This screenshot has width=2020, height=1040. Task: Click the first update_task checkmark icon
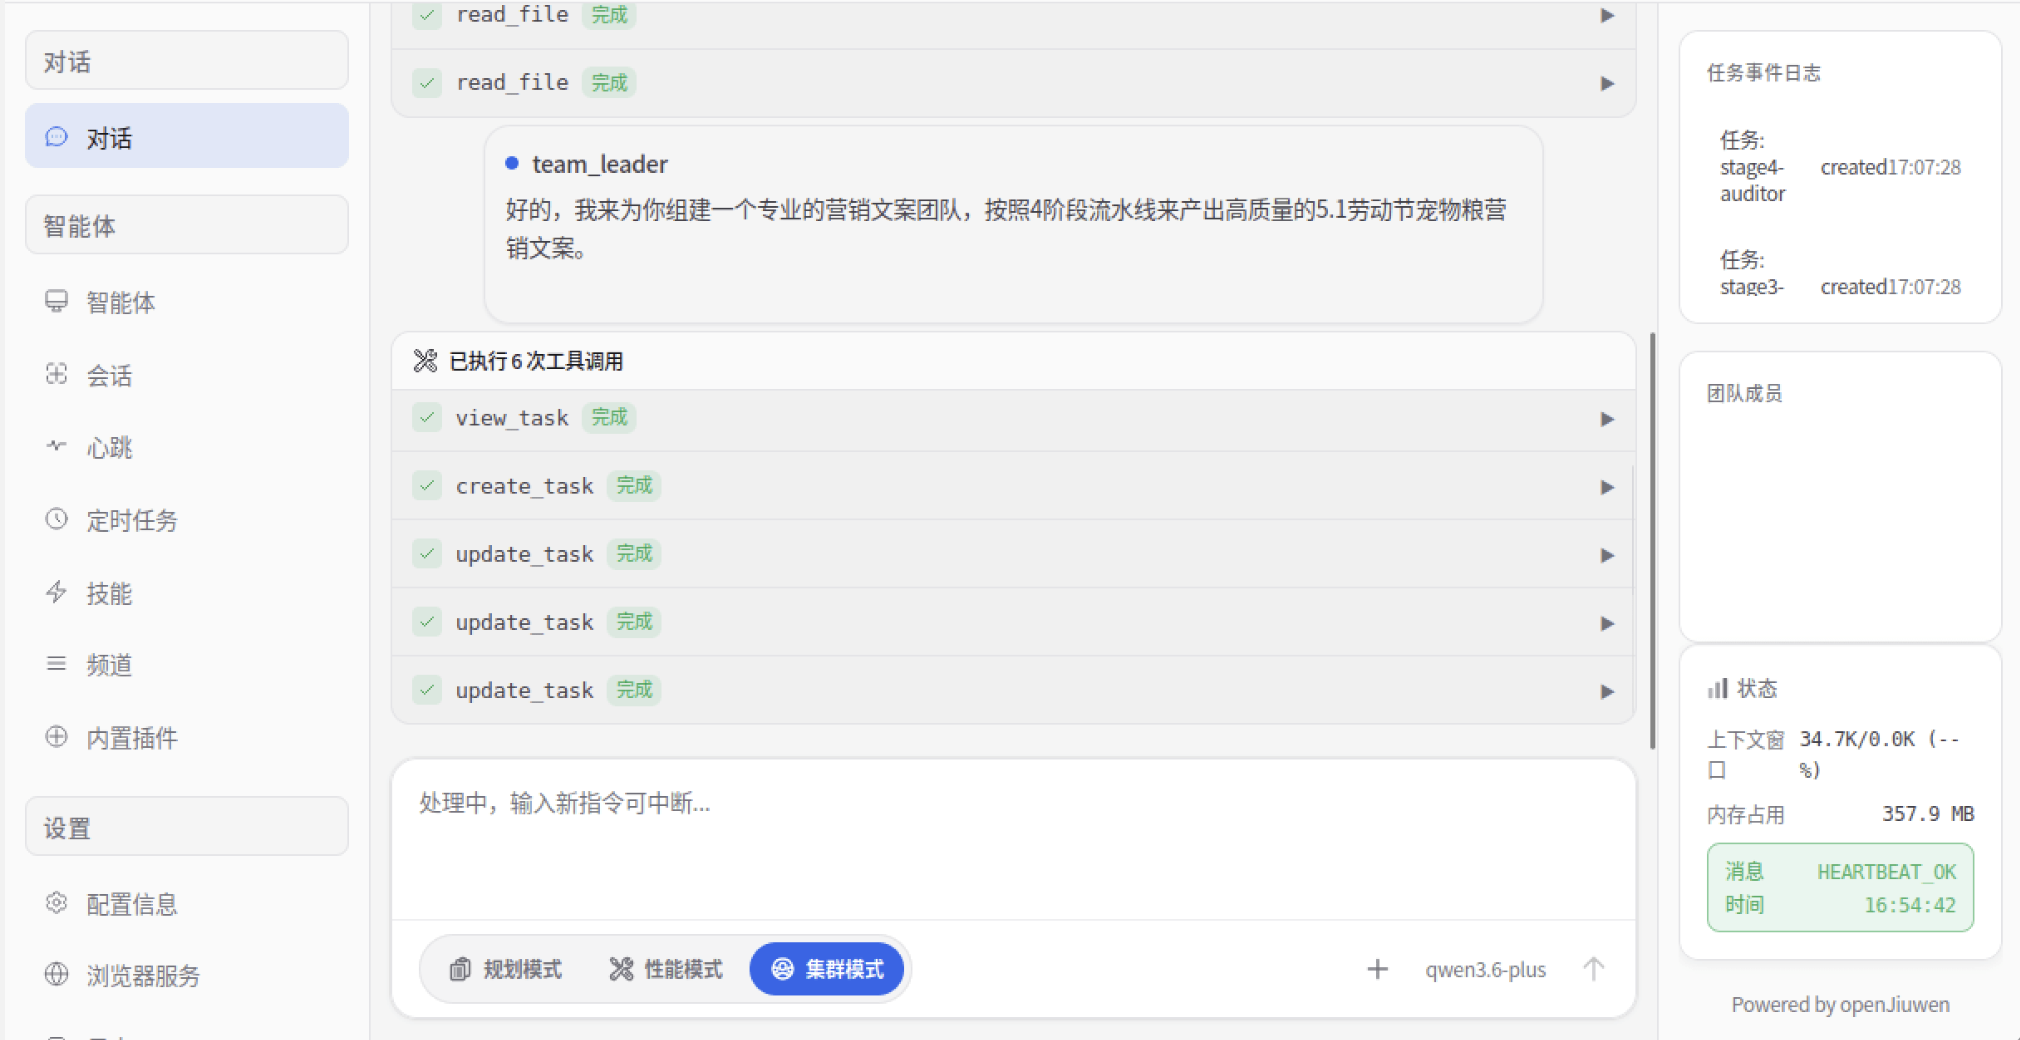[427, 553]
